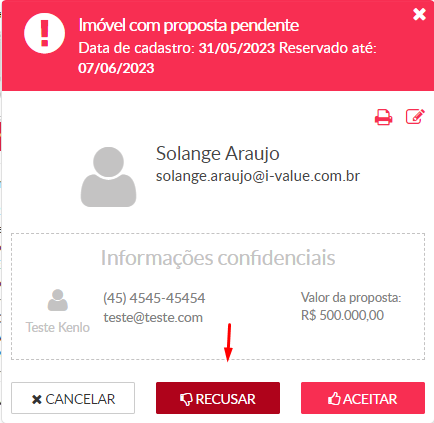The image size is (434, 423).
Task: Click the Imóvel com proposta pendente title
Action: pos(189,25)
